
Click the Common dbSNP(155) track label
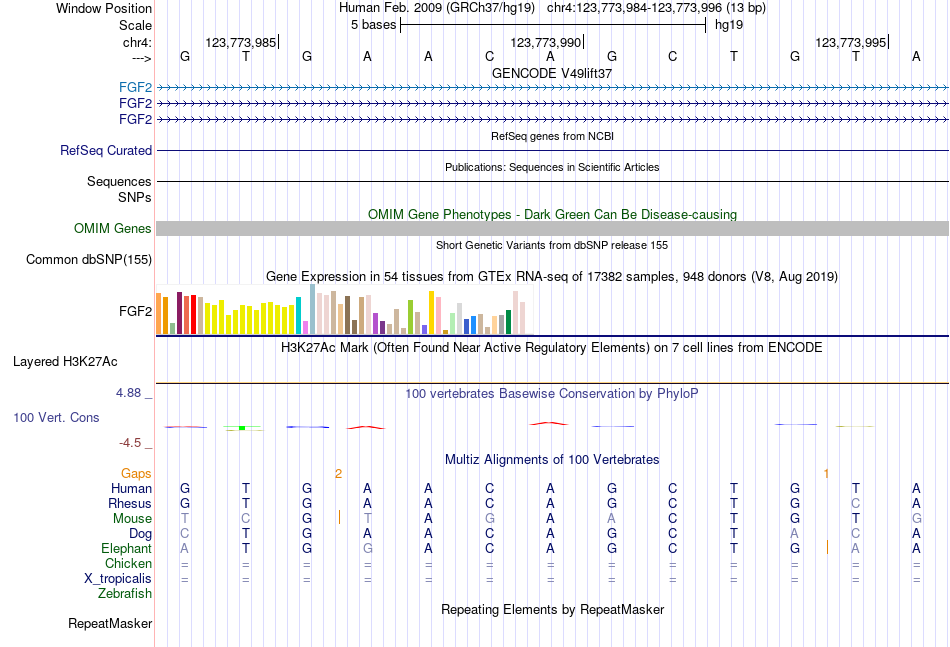click(88, 259)
